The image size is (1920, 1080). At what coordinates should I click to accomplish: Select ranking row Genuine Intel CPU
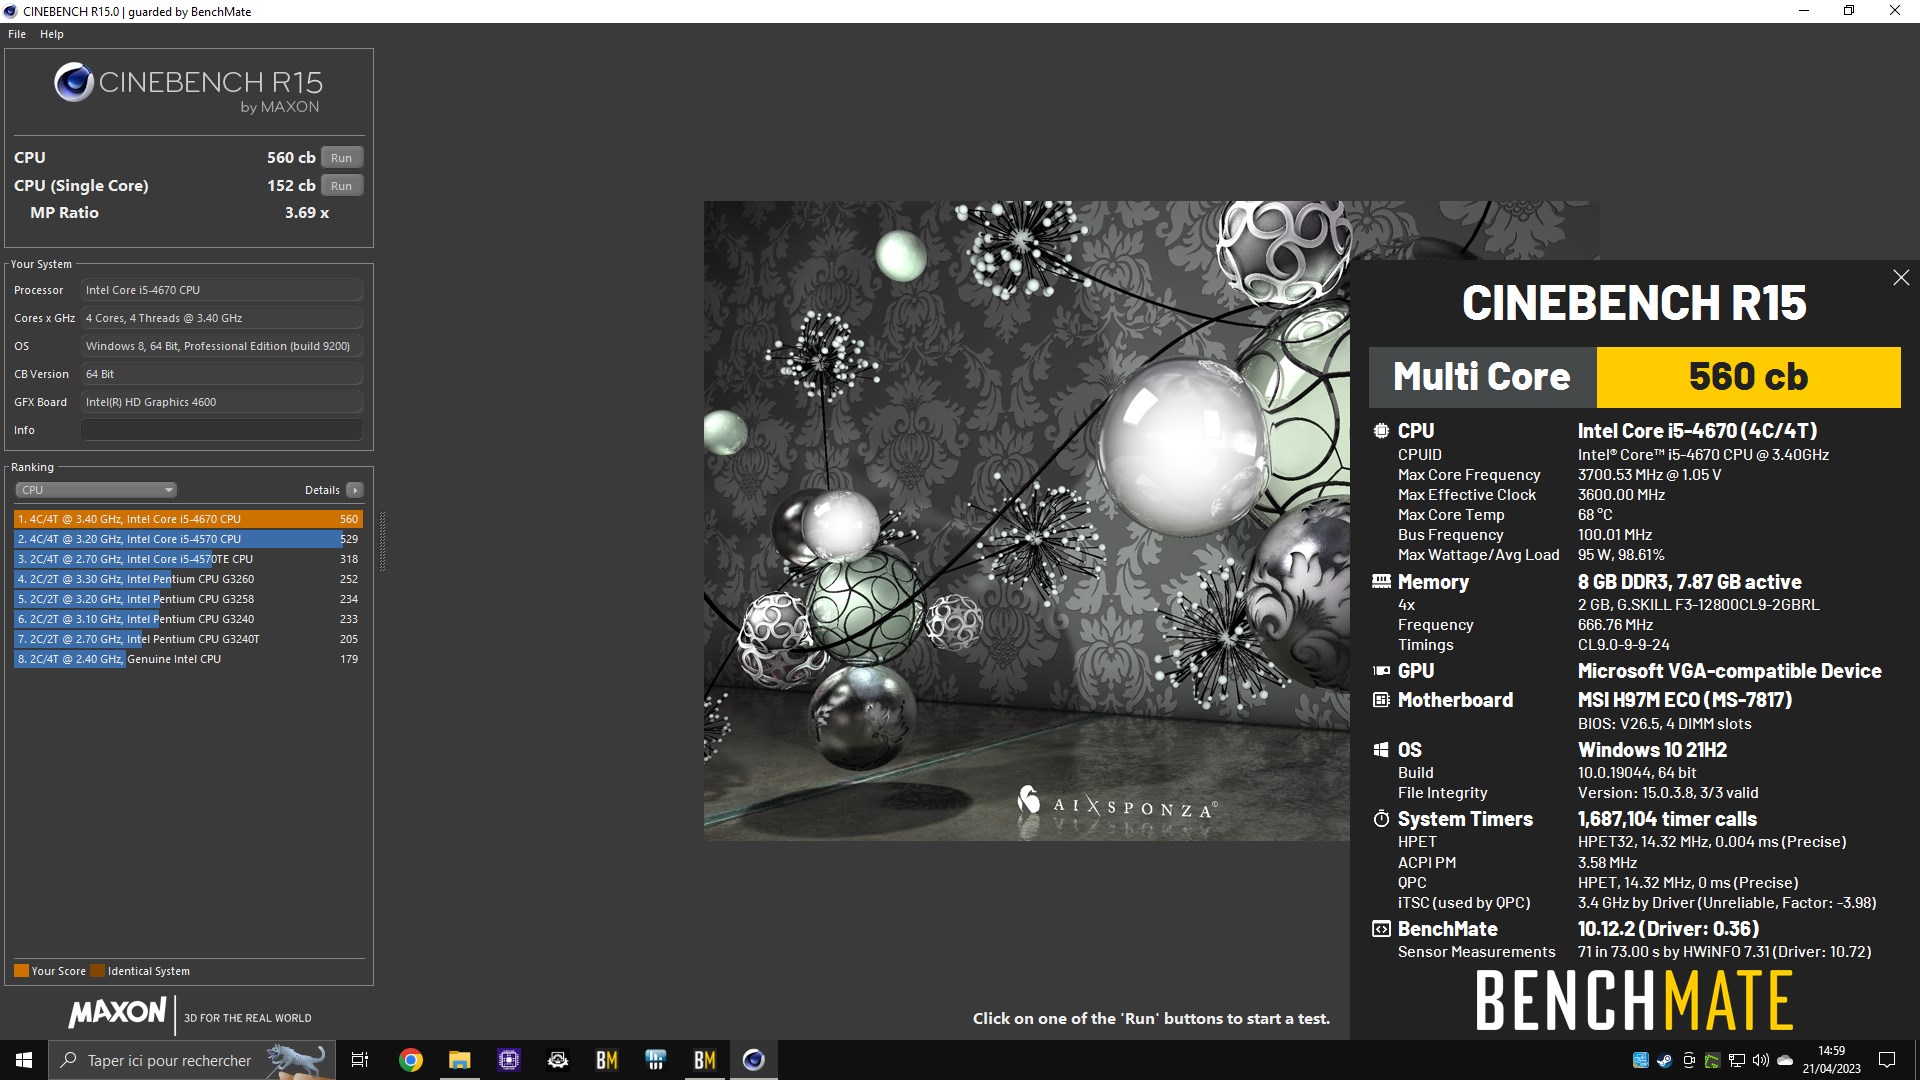(188, 659)
